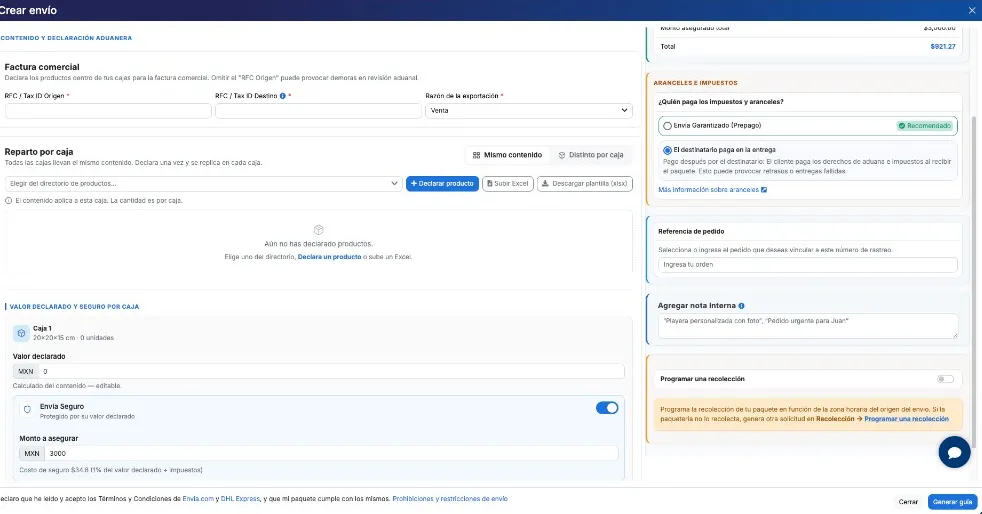Image resolution: width=982 pixels, height=514 pixels.
Task: Click Descargar plantilla (xlsx) button
Action: coord(585,183)
